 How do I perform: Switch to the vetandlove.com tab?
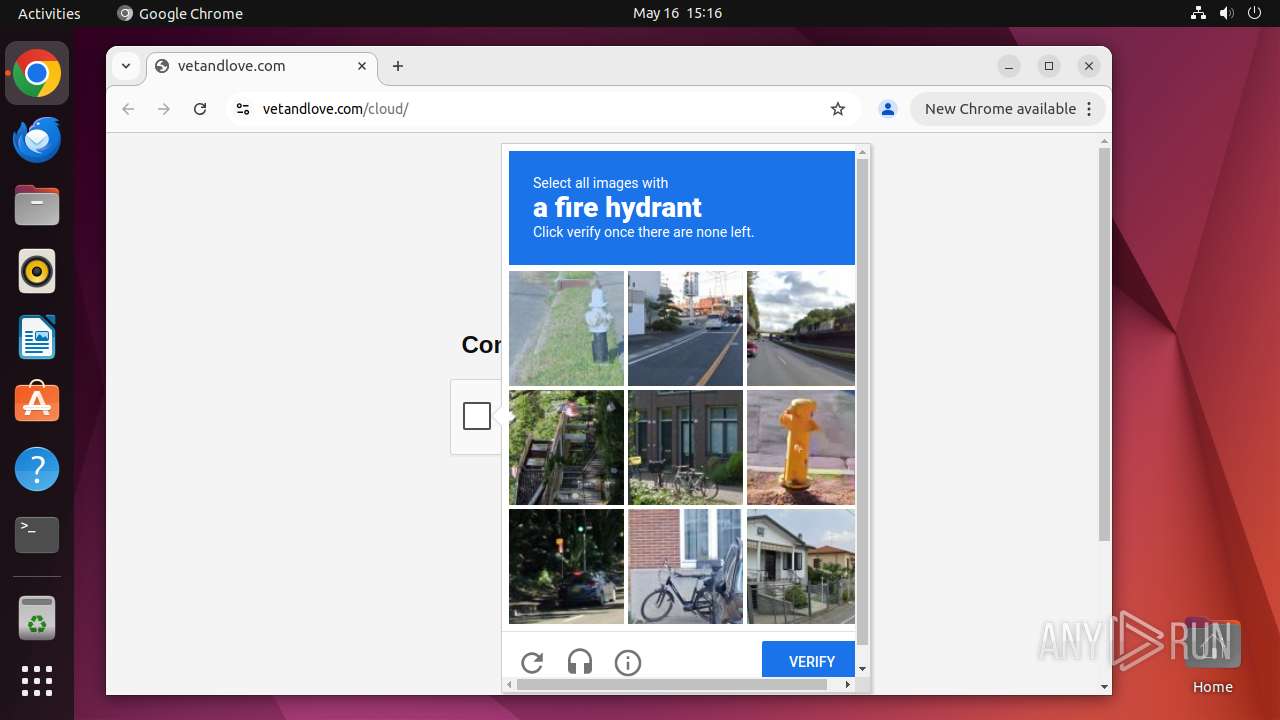262,66
